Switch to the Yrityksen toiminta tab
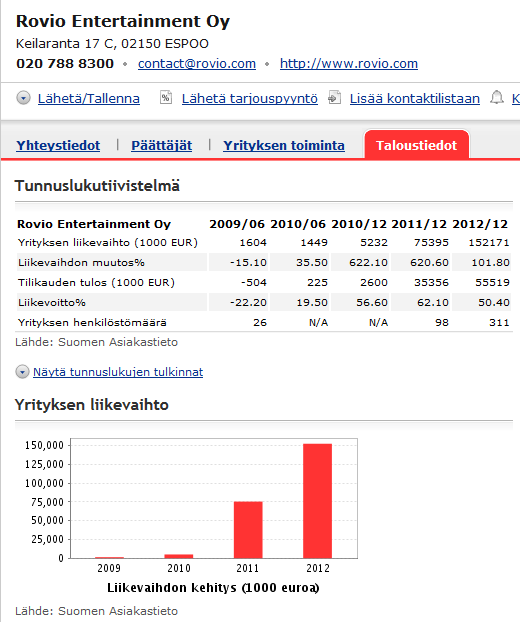The image size is (520, 622). 284,145
